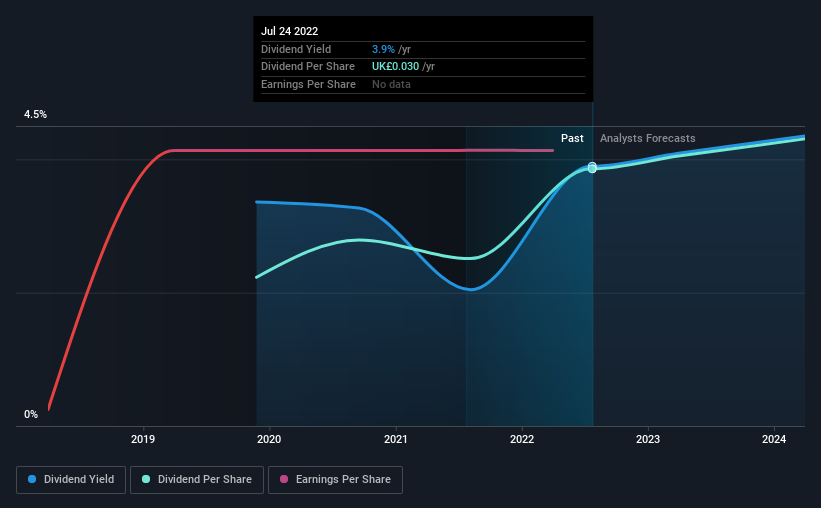Click the blue Dividend Yield legend dot
821x508 pixels.
pyautogui.click(x=32, y=479)
